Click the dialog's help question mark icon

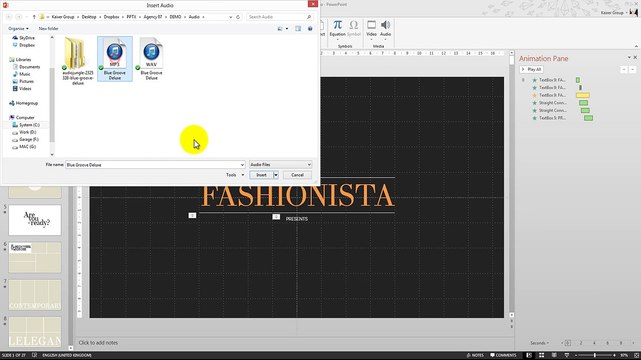310,29
